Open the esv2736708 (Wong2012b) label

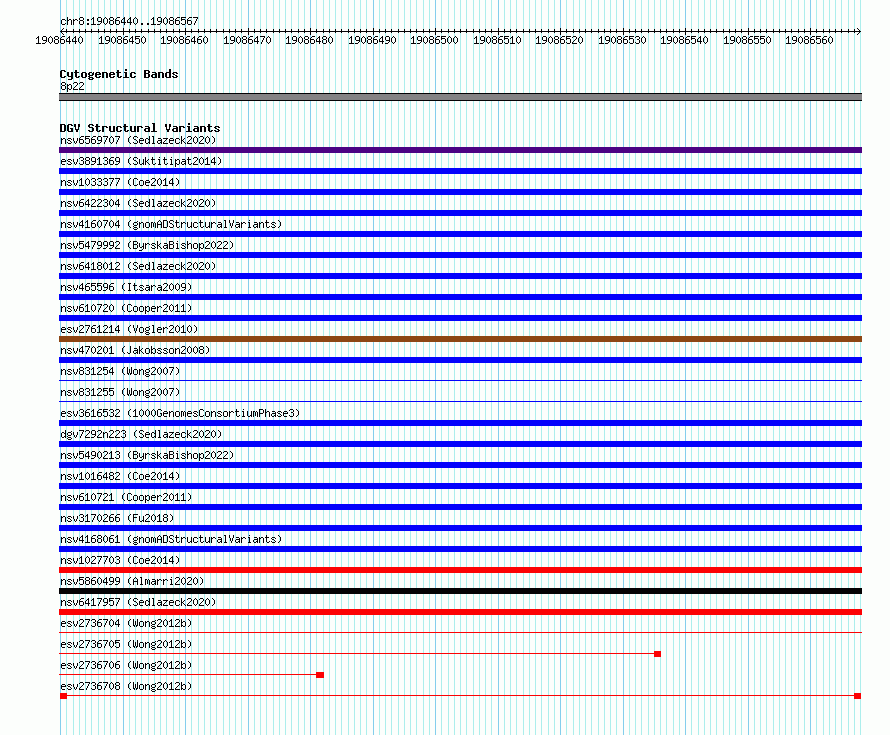click(126, 686)
